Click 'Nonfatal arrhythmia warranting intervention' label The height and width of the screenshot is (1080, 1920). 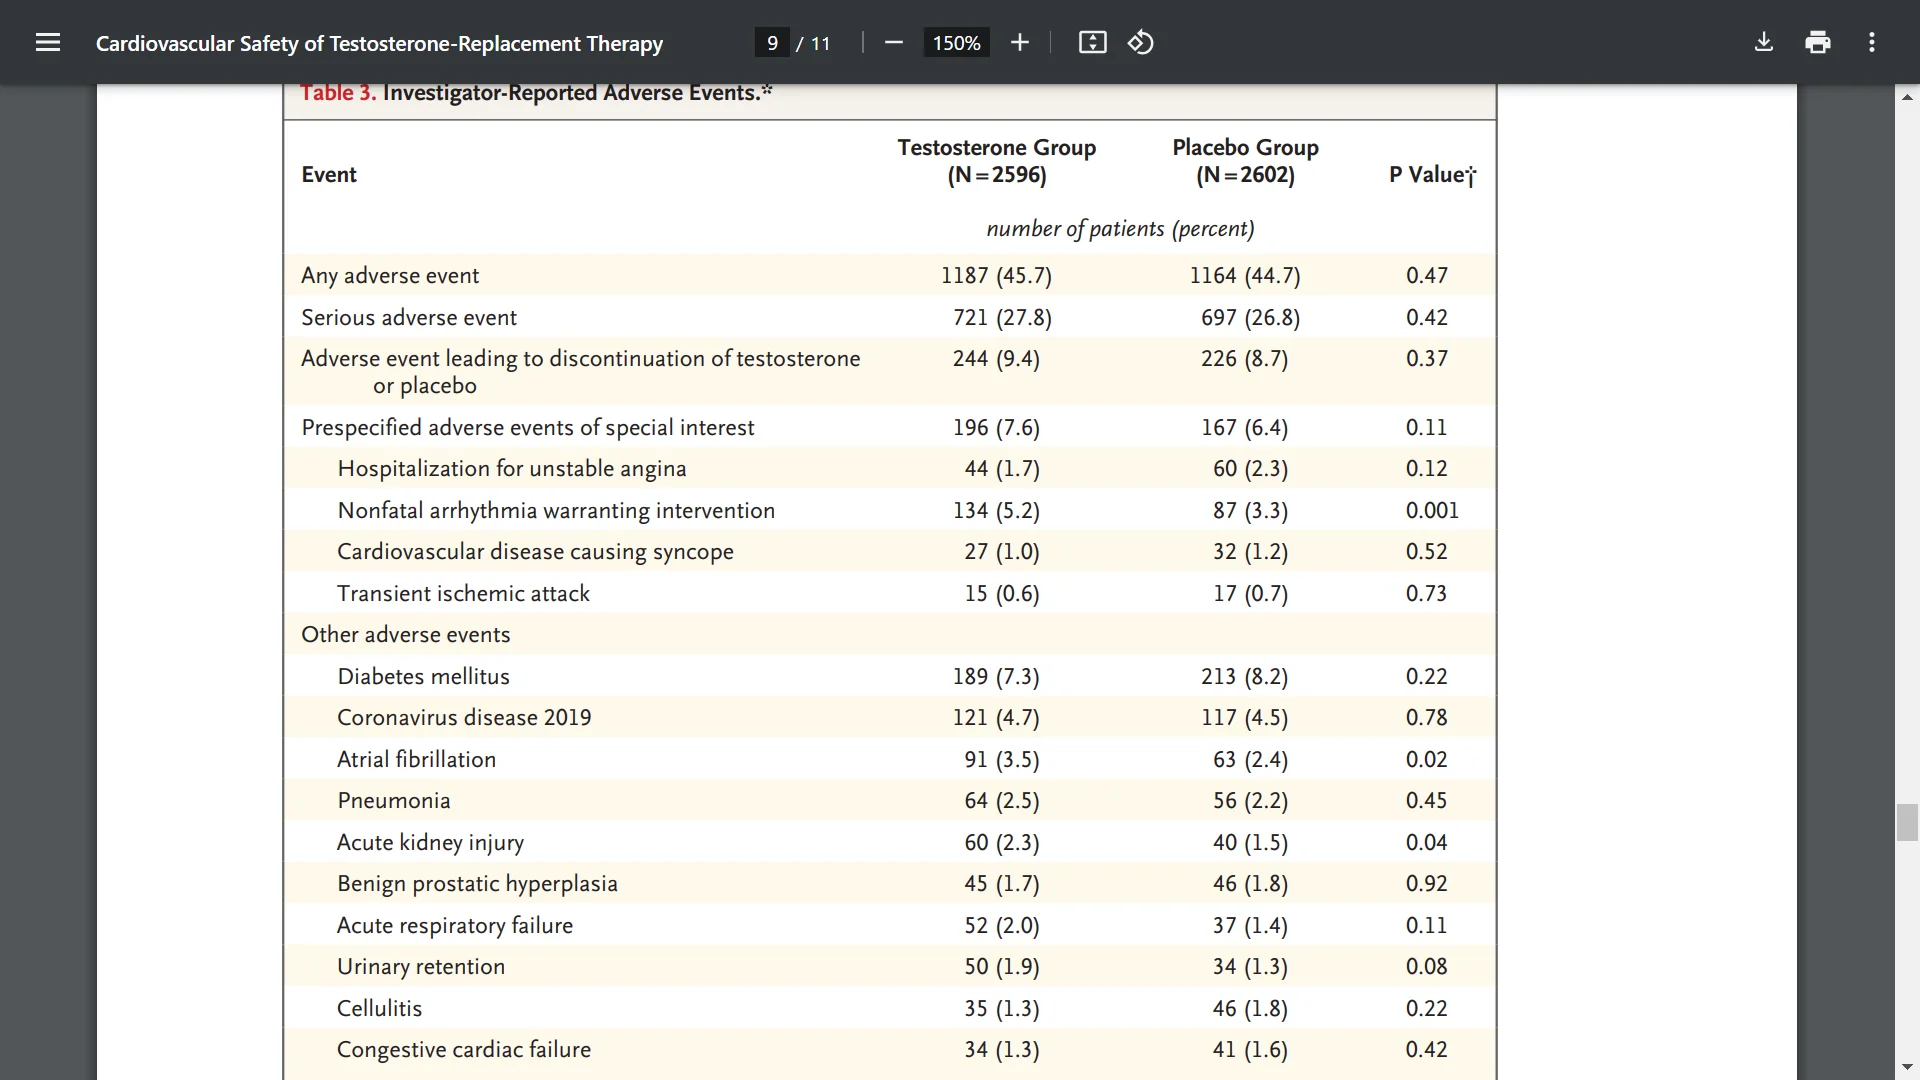556,511
